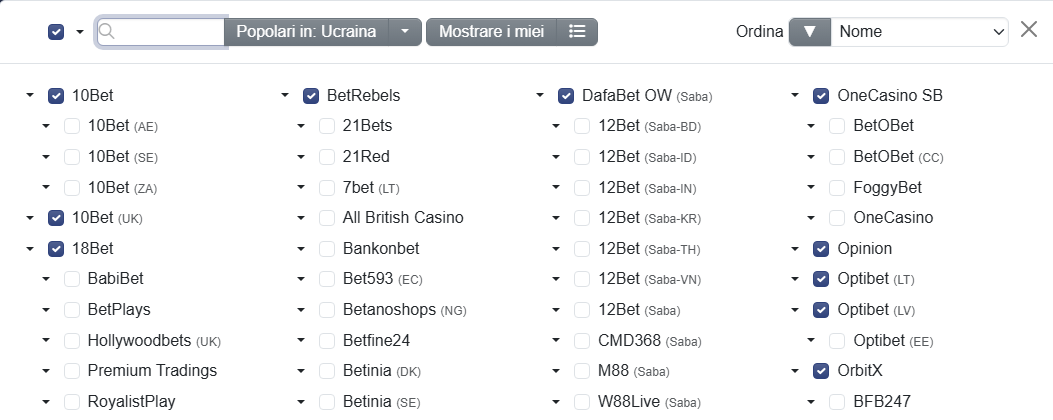Viewport: 1053px width, 420px height.
Task: Toggle the descending sort order arrow
Action: pos(810,32)
